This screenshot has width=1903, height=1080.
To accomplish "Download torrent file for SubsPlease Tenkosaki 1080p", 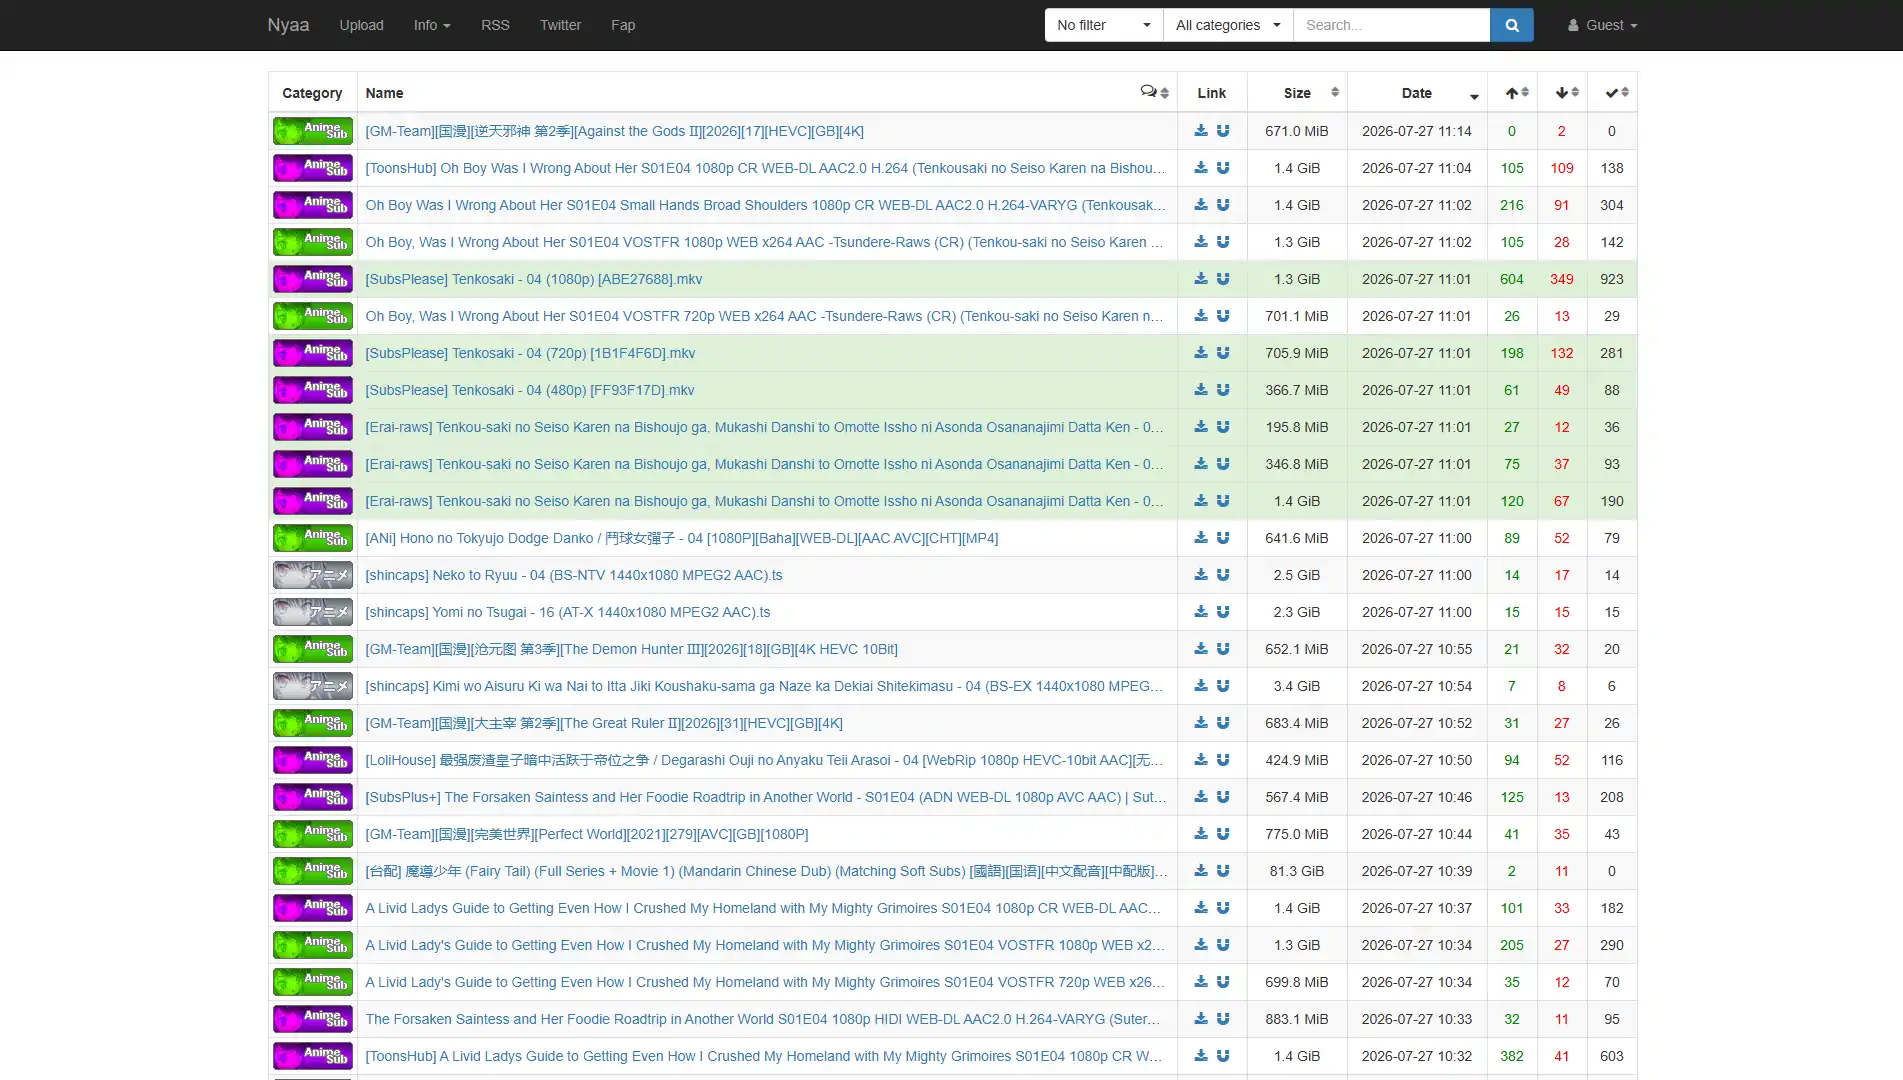I will 1201,279.
